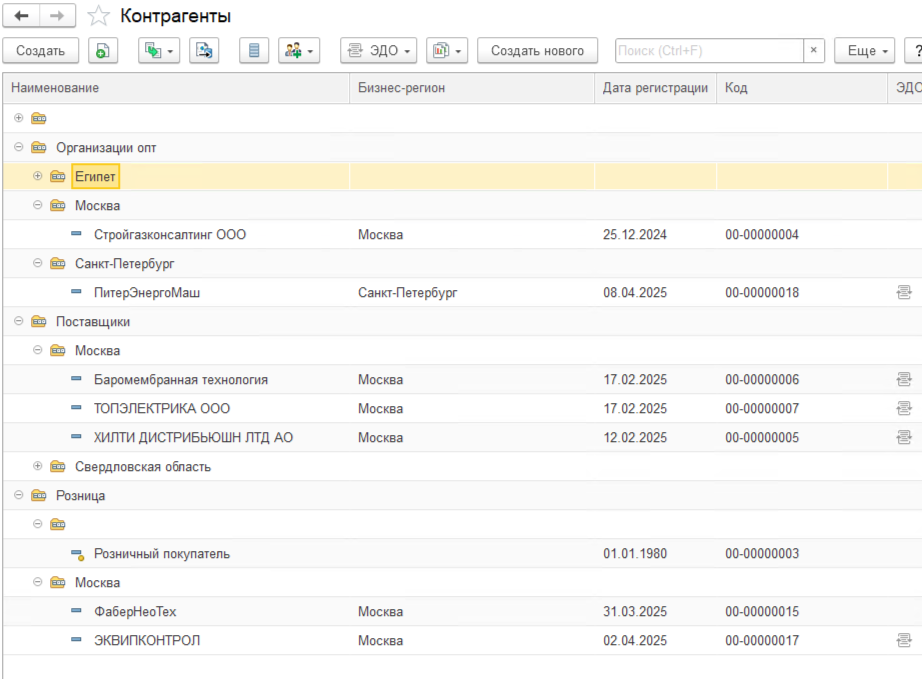Go back with the left arrow button
Screen dimensions: 922x679
coord(22,16)
